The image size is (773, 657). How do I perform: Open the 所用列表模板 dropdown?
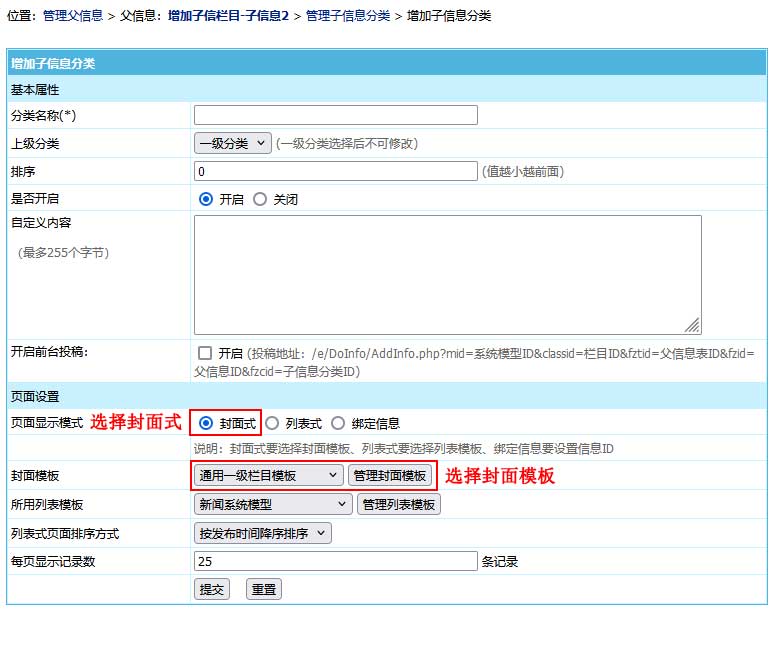273,505
